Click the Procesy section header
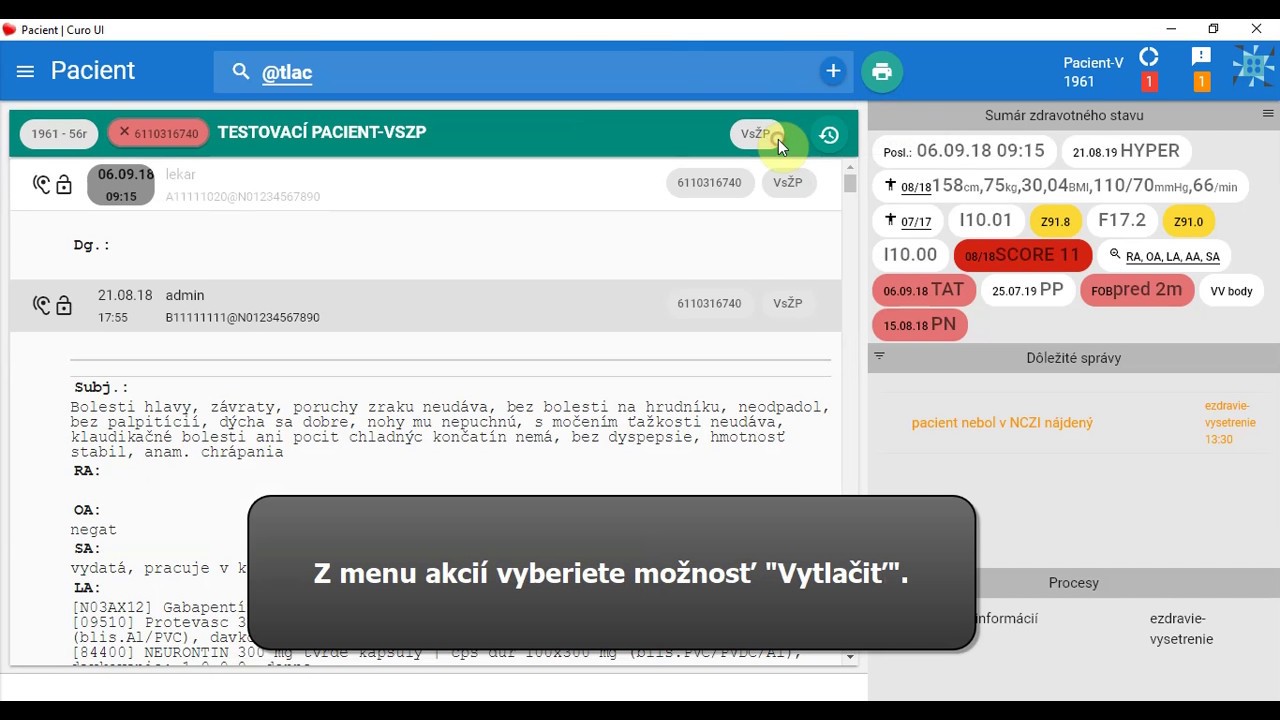This screenshot has width=1280, height=720. [1074, 583]
